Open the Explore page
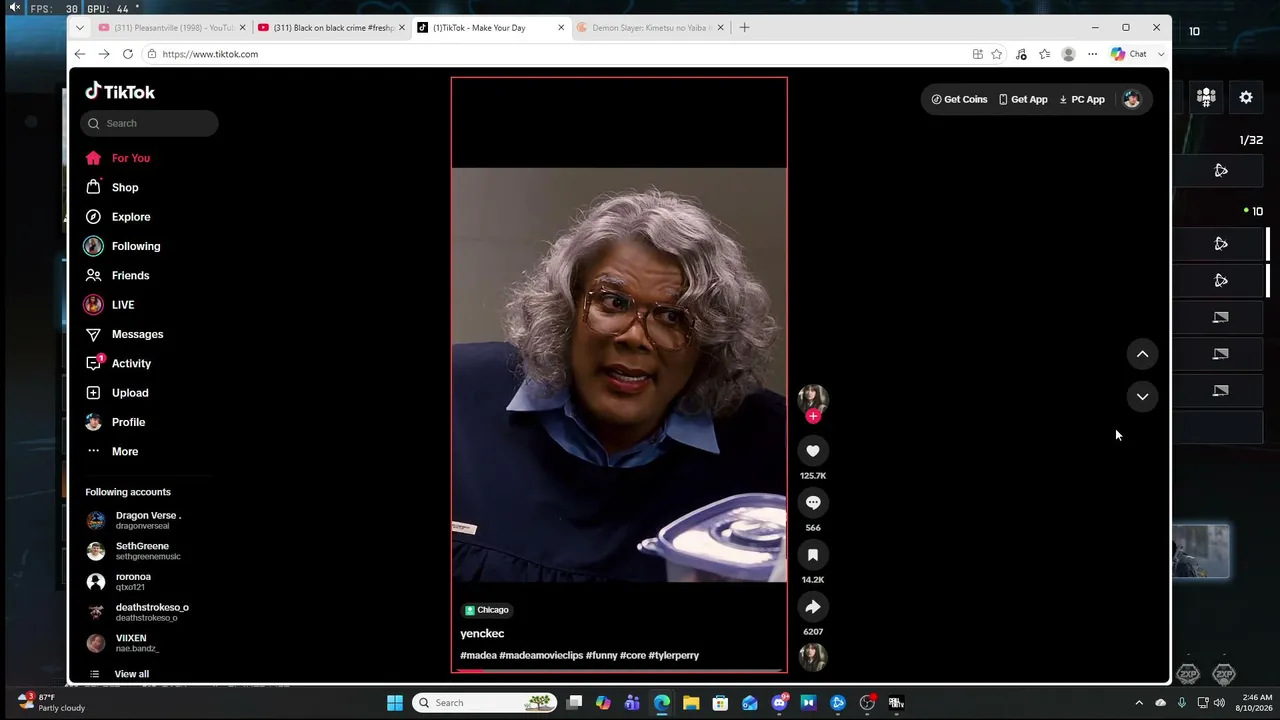Image resolution: width=1280 pixels, height=720 pixels. (118, 217)
